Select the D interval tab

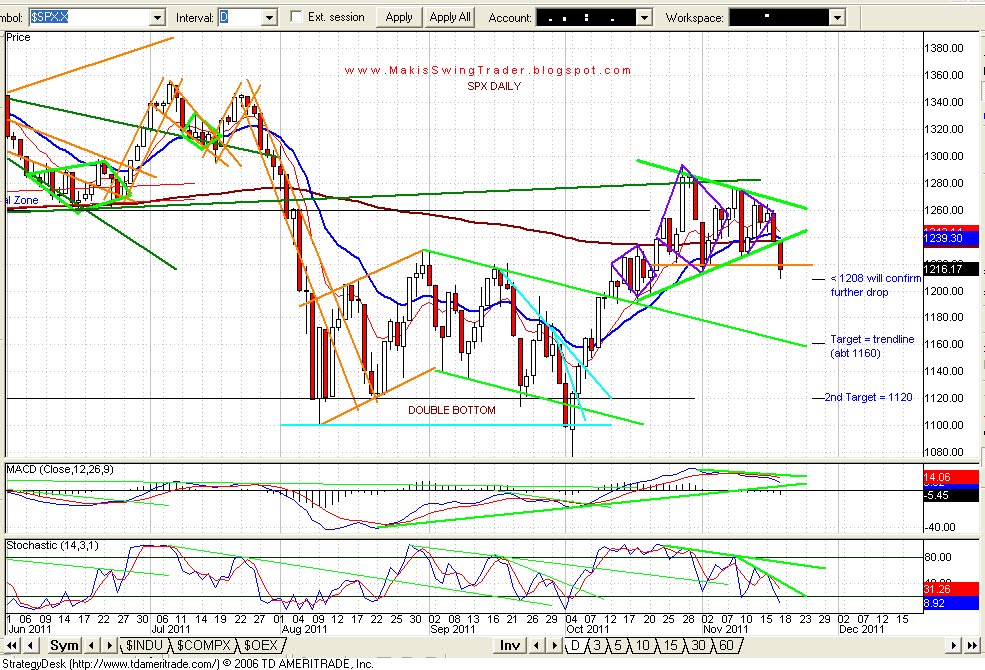point(575,645)
